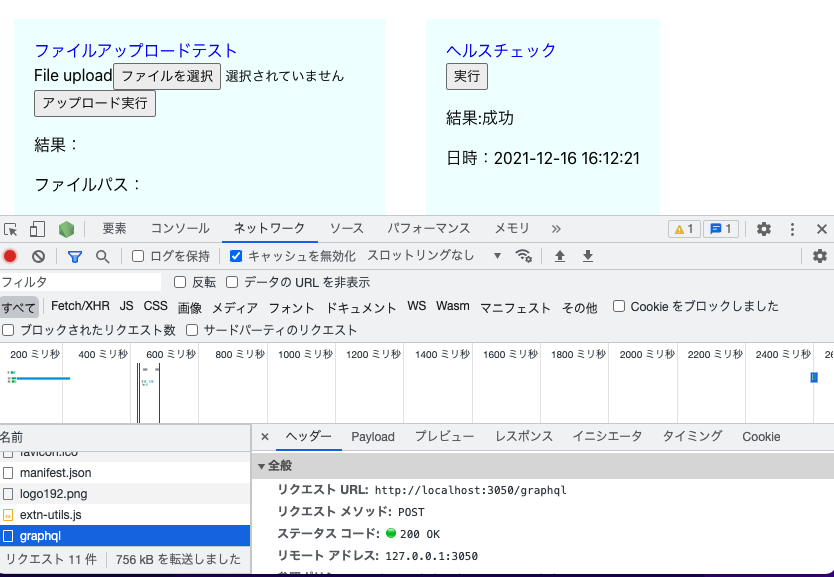
Task: Open the throttling dropdown
Action: click(434, 256)
